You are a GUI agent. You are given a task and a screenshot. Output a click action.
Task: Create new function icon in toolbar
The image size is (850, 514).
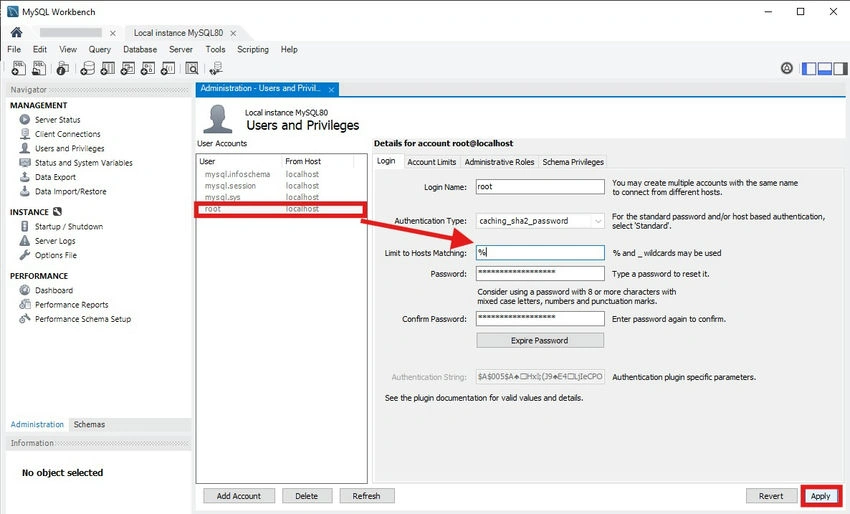tap(168, 68)
